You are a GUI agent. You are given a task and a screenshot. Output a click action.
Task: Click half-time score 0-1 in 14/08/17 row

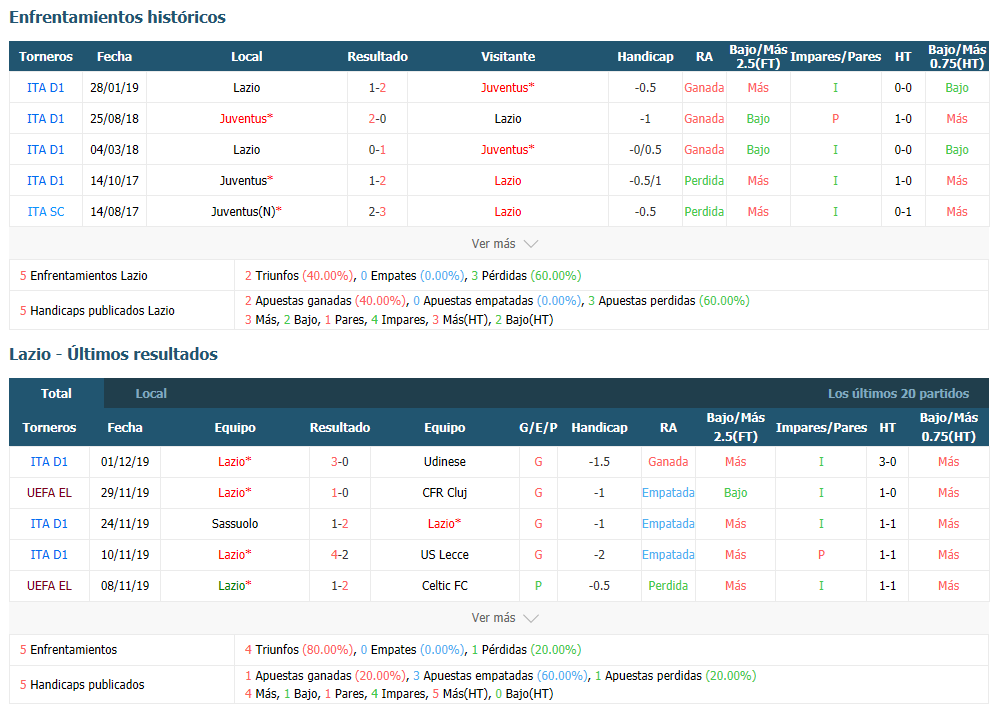pos(902,212)
